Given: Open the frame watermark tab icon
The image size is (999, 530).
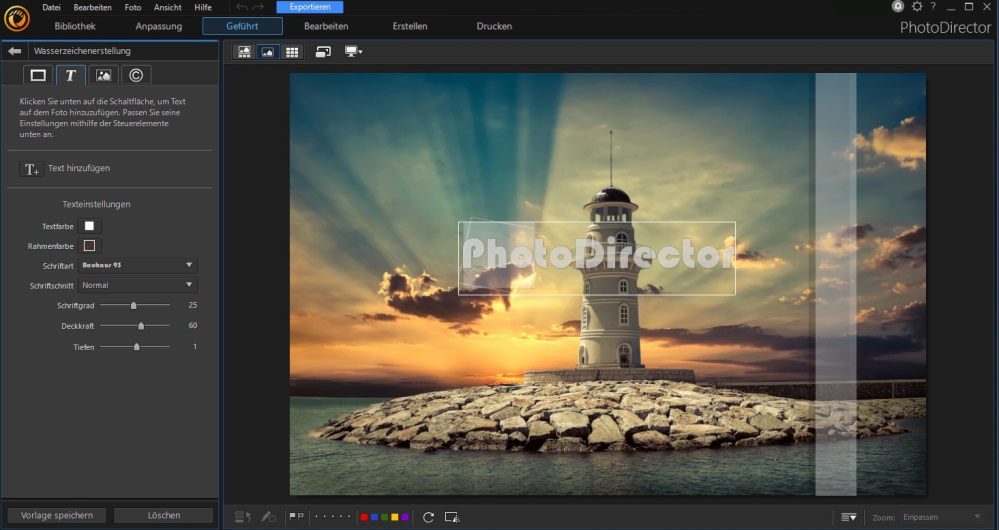Looking at the screenshot, I should [x=38, y=75].
